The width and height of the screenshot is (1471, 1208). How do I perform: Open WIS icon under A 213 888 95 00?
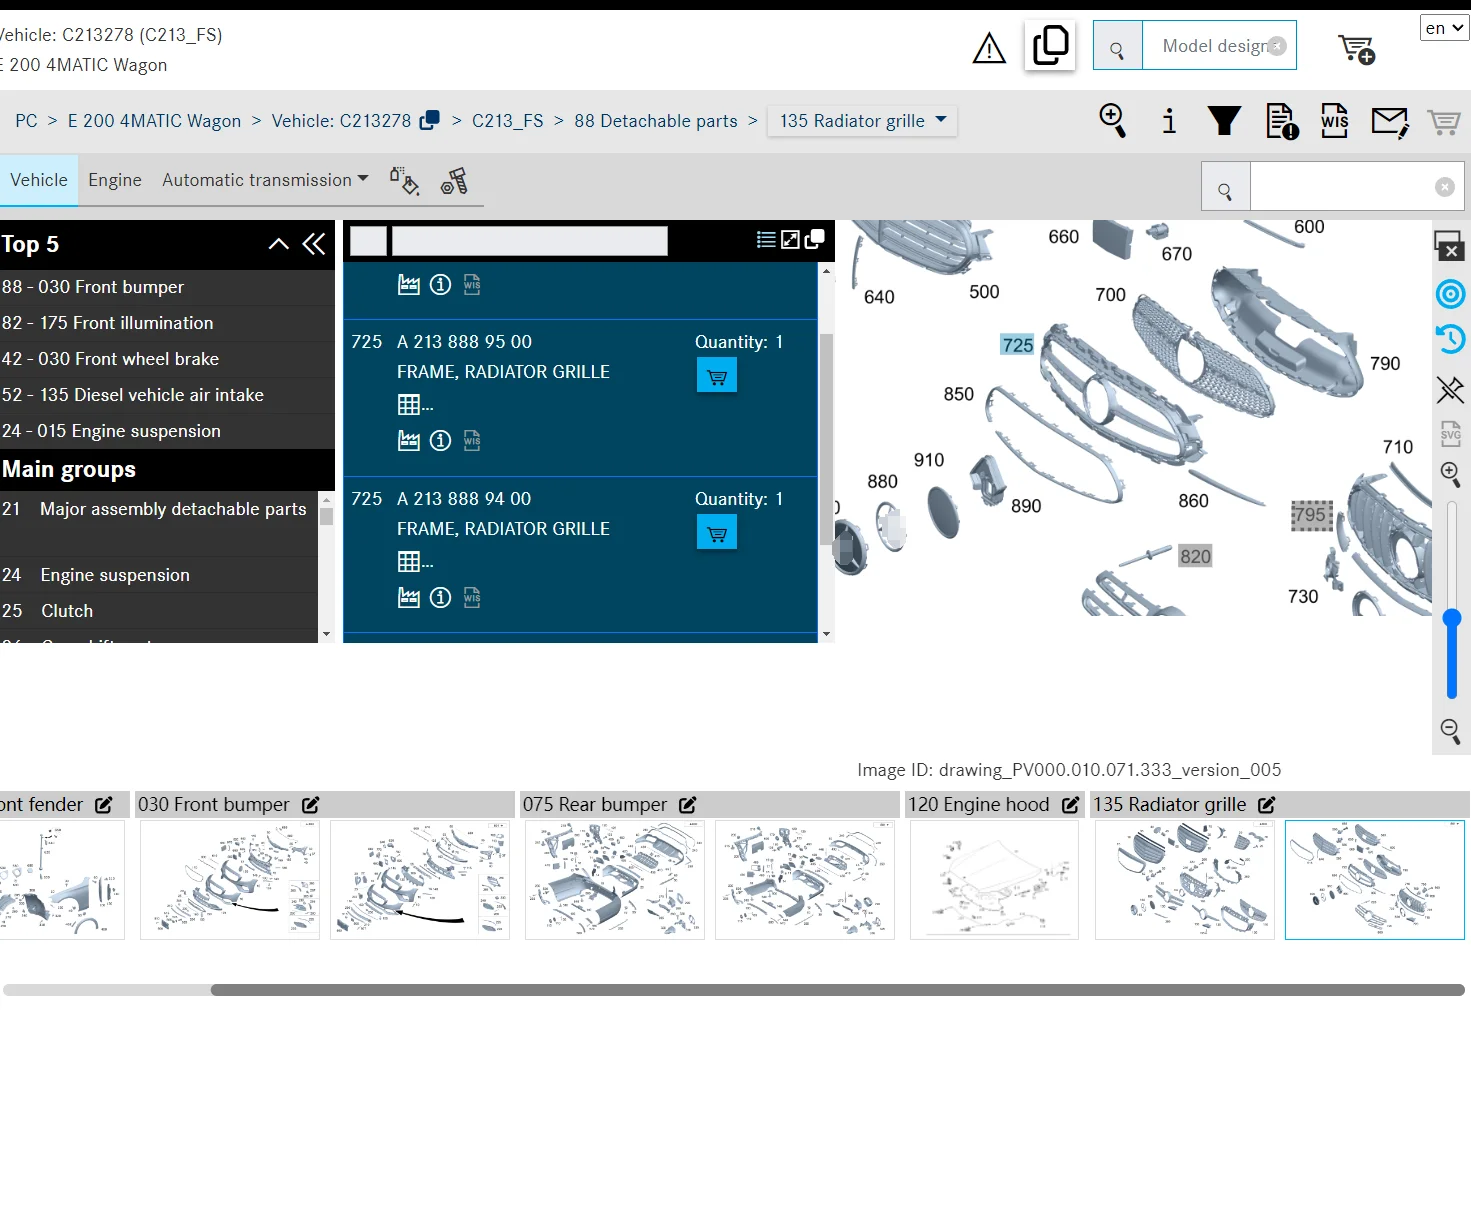click(472, 441)
